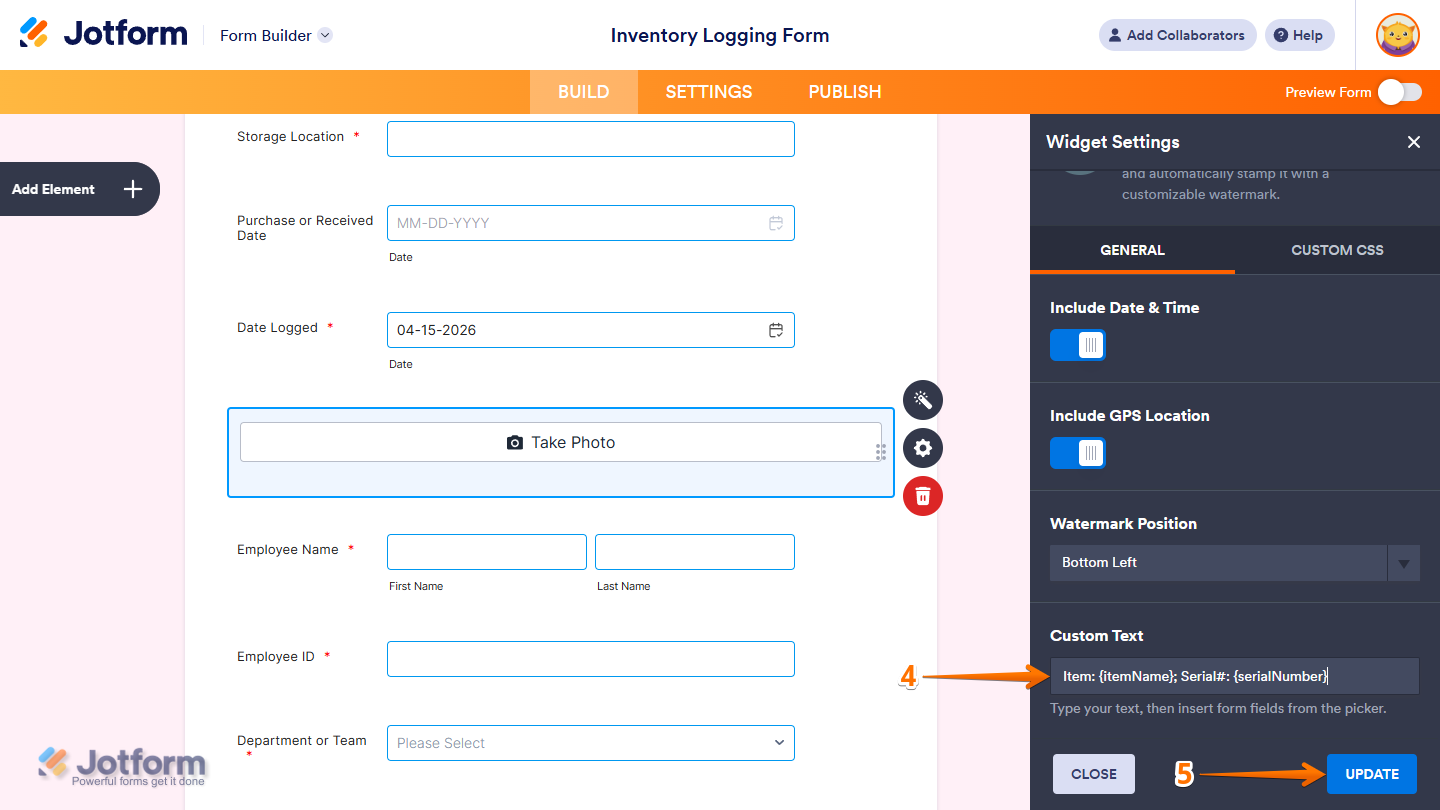Click the Add Collaborators button
The width and height of the screenshot is (1440, 810).
pyautogui.click(x=1177, y=35)
